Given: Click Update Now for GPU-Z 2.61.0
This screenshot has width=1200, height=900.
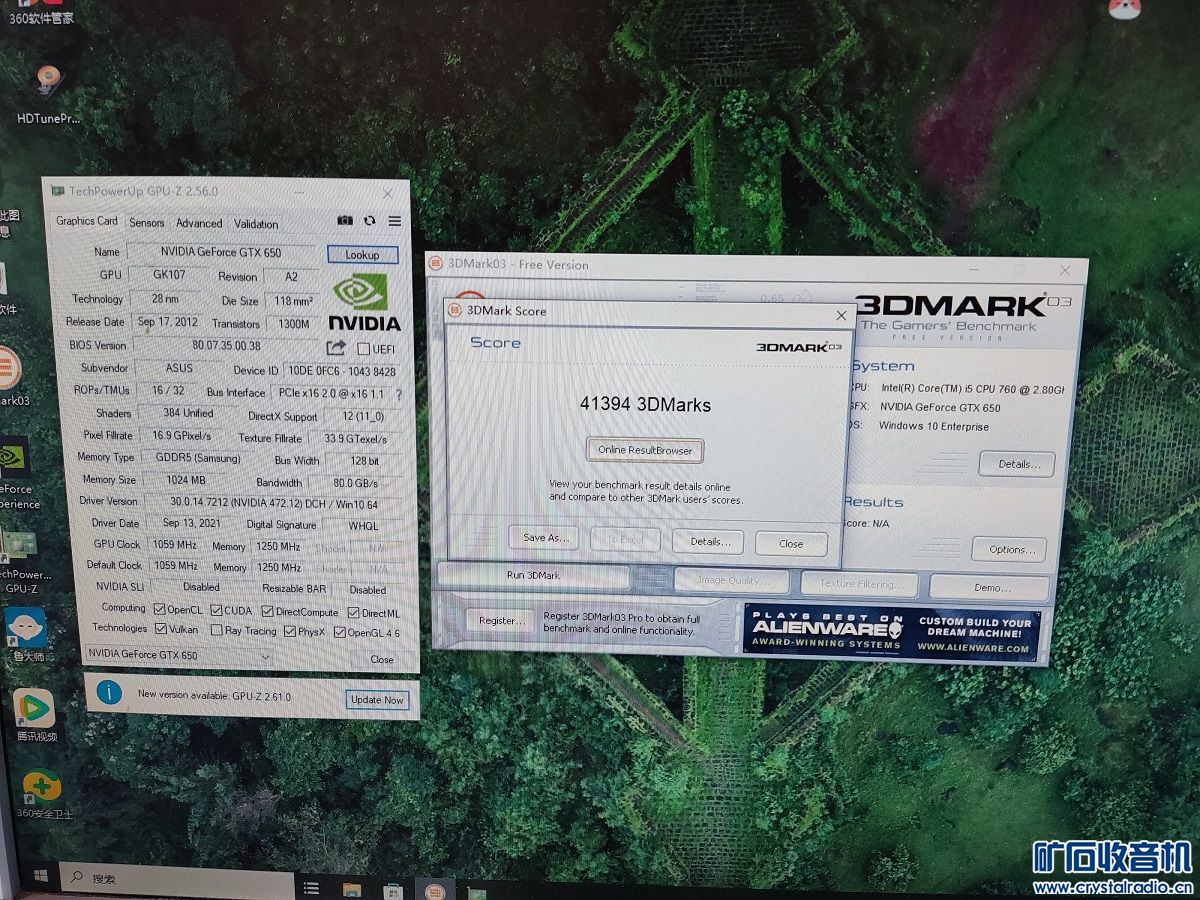Looking at the screenshot, I should (x=377, y=700).
